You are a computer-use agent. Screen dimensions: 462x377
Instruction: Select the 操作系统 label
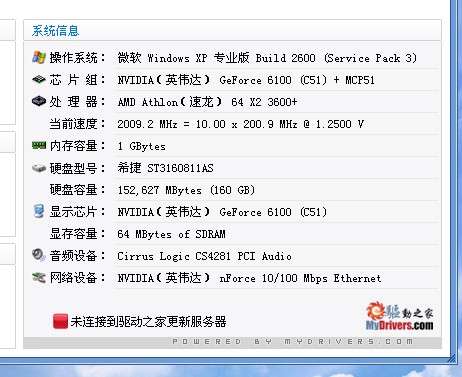click(77, 58)
